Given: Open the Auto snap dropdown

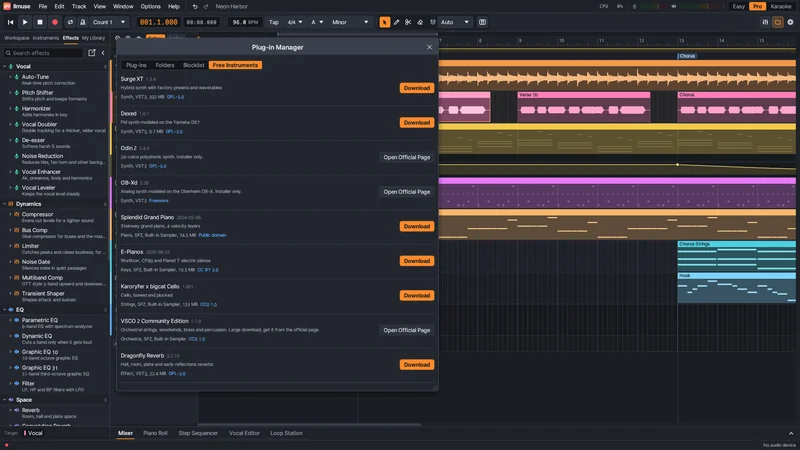Looking at the screenshot, I should (x=455, y=22).
